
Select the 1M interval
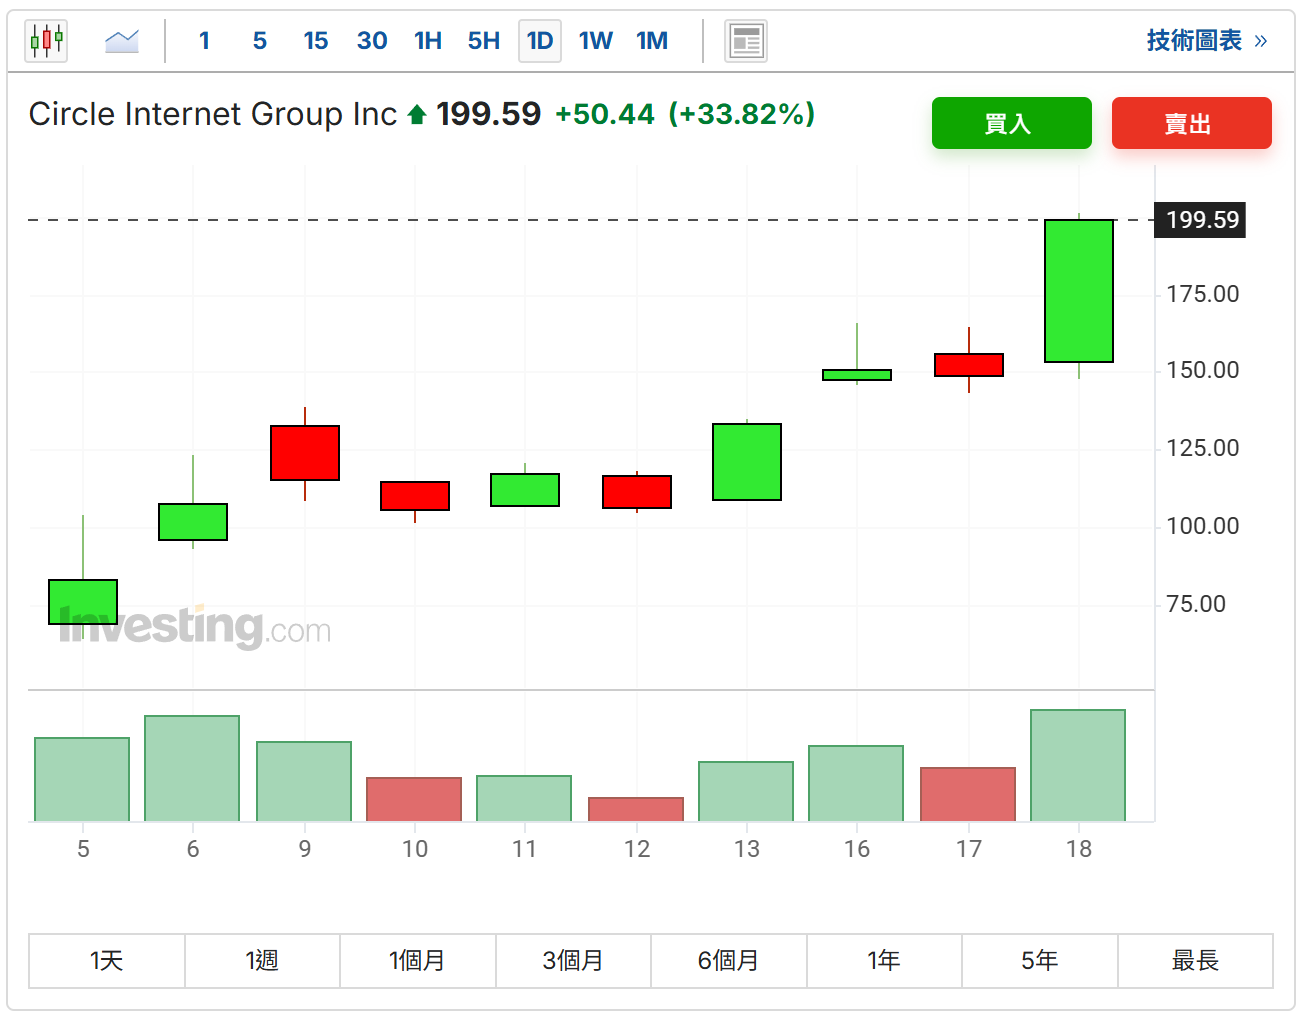click(652, 41)
